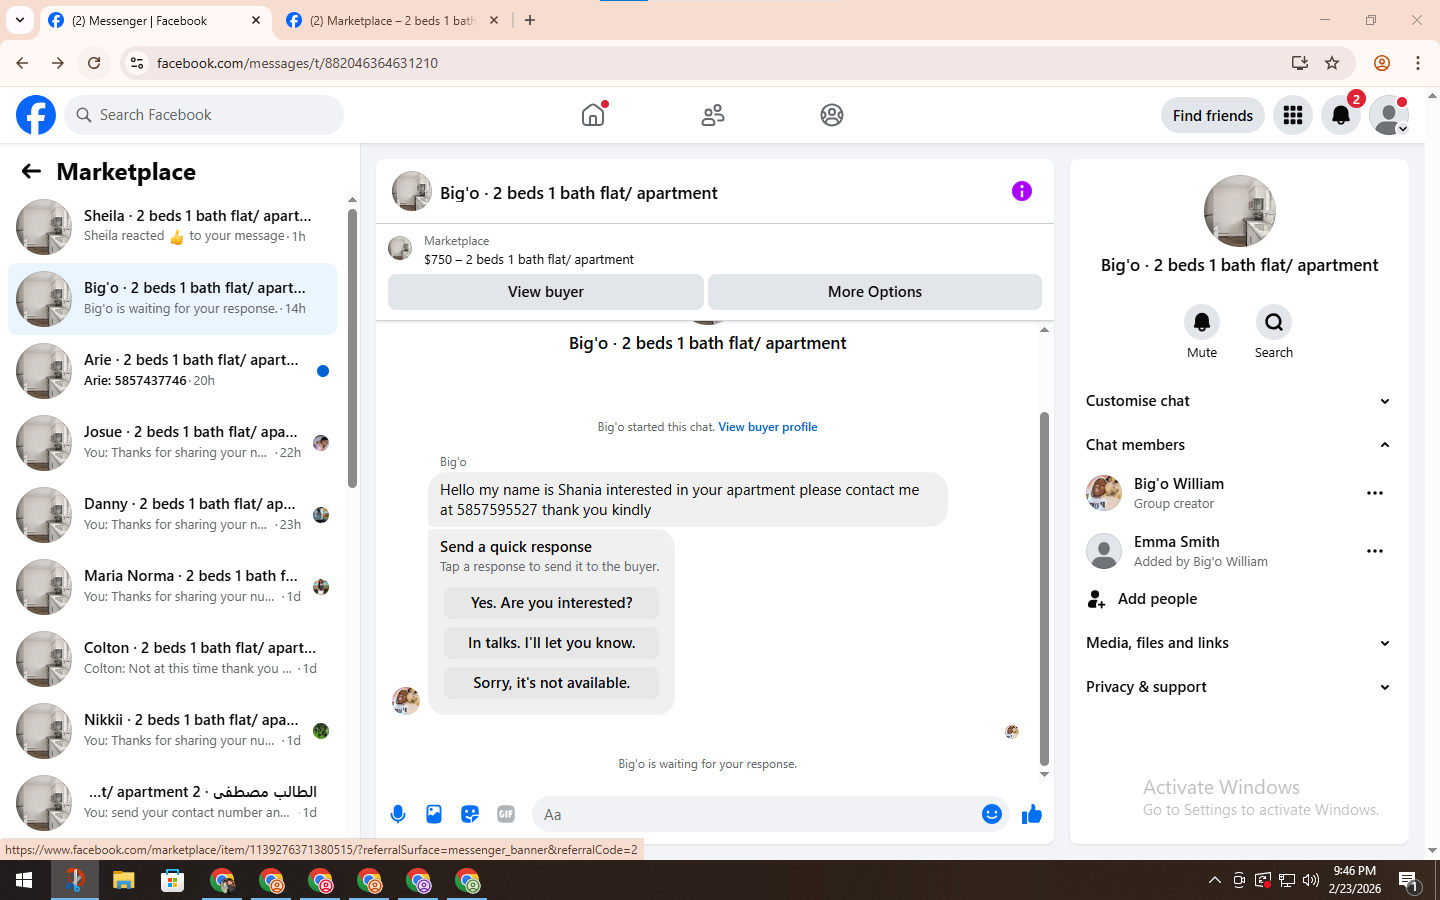Open Sheila's conversation in the list
This screenshot has height=900, width=1440.
pyautogui.click(x=172, y=227)
